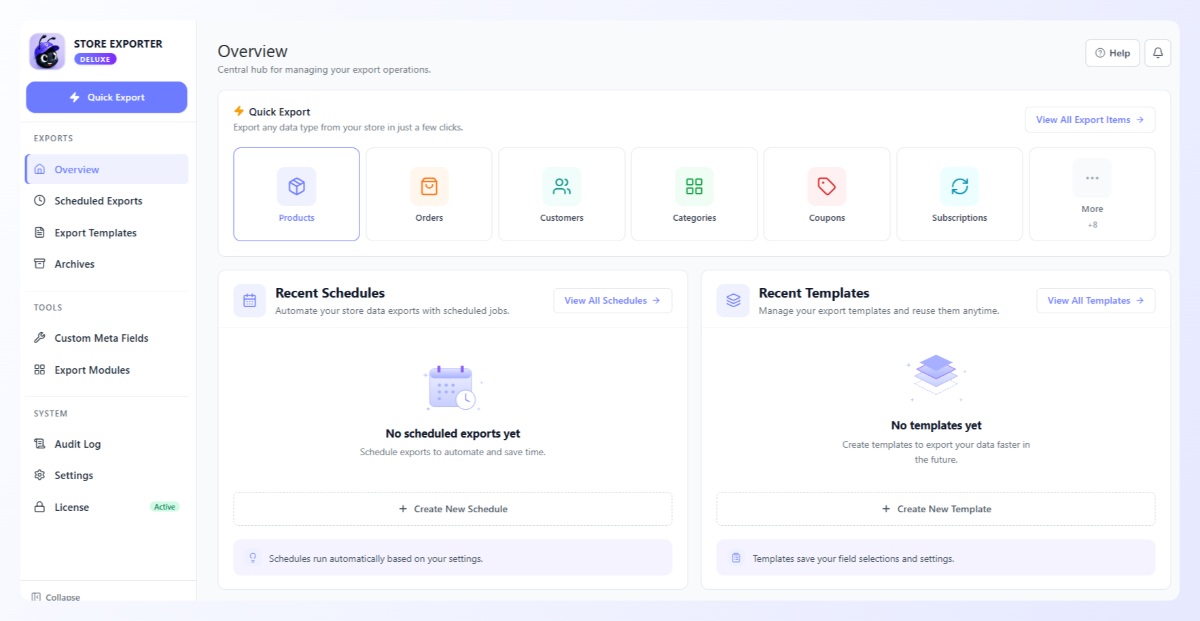
Task: Select the Categories grid icon
Action: (694, 186)
